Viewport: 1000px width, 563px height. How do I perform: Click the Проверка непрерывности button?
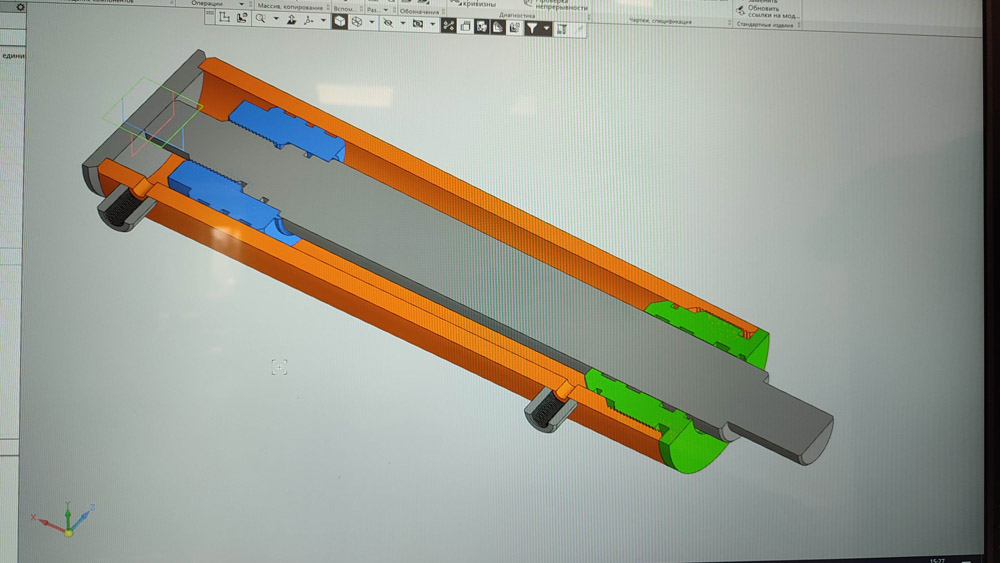[555, 5]
